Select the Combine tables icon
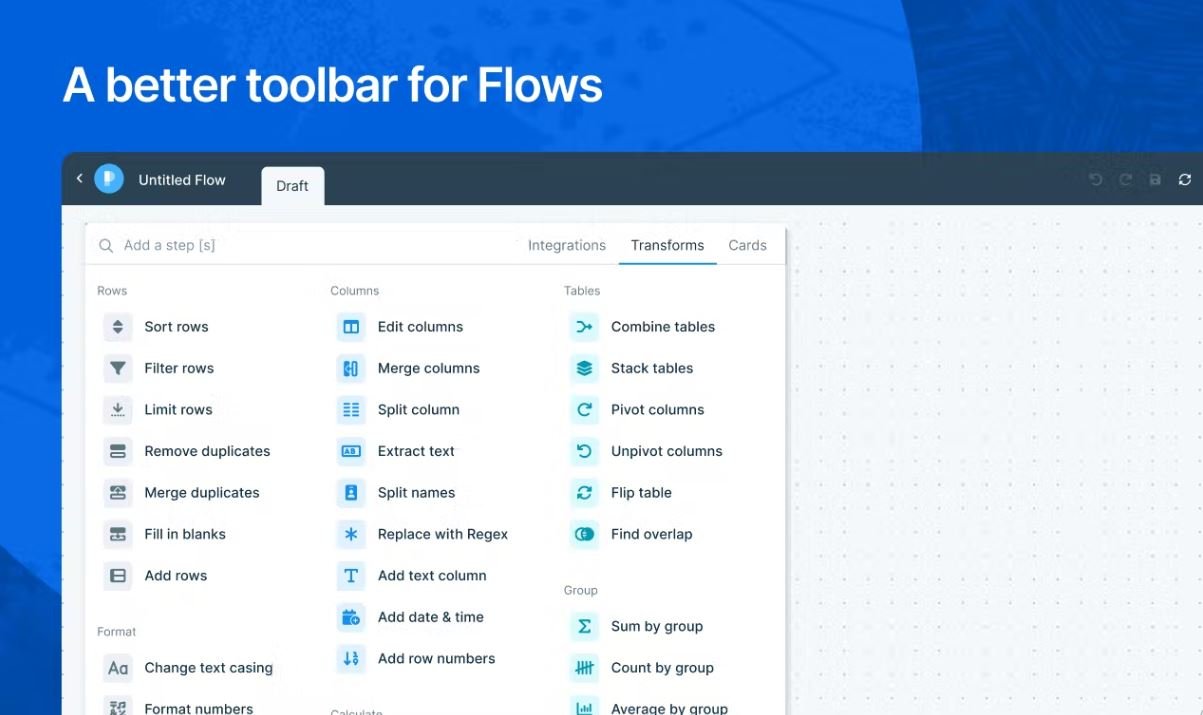Viewport: 1203px width, 715px height. pyautogui.click(x=584, y=326)
